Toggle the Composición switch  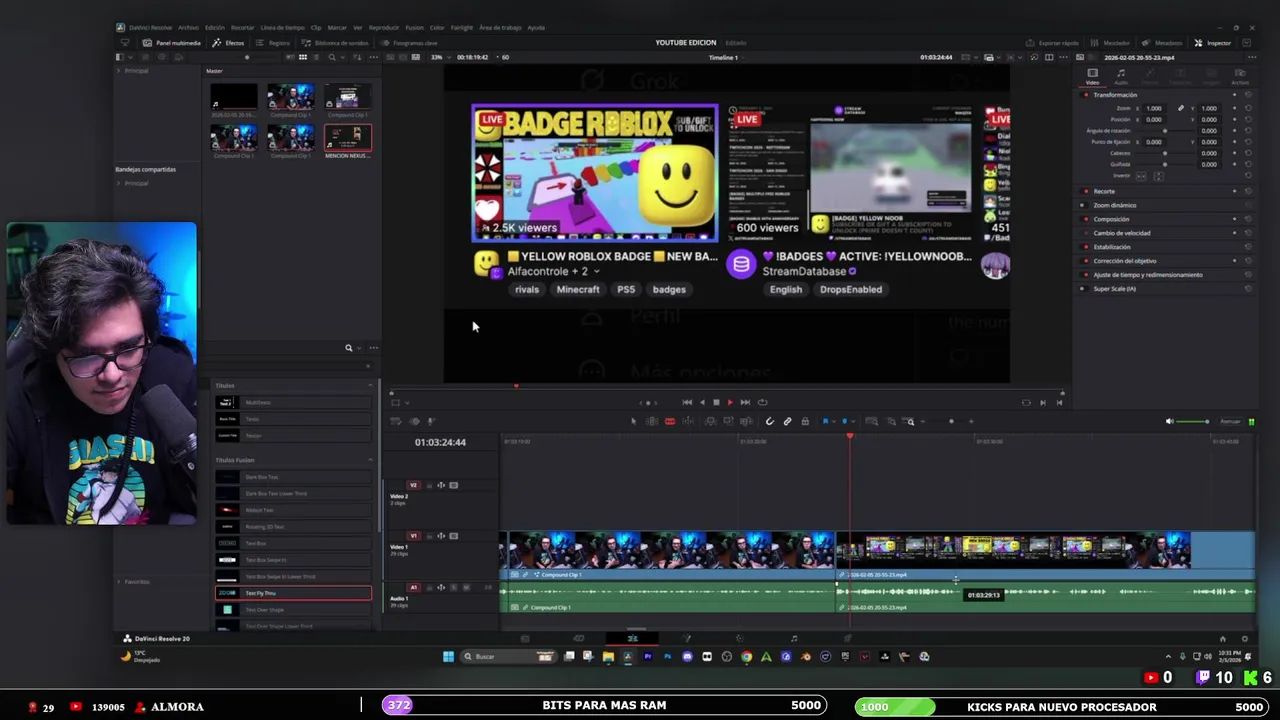1085,219
